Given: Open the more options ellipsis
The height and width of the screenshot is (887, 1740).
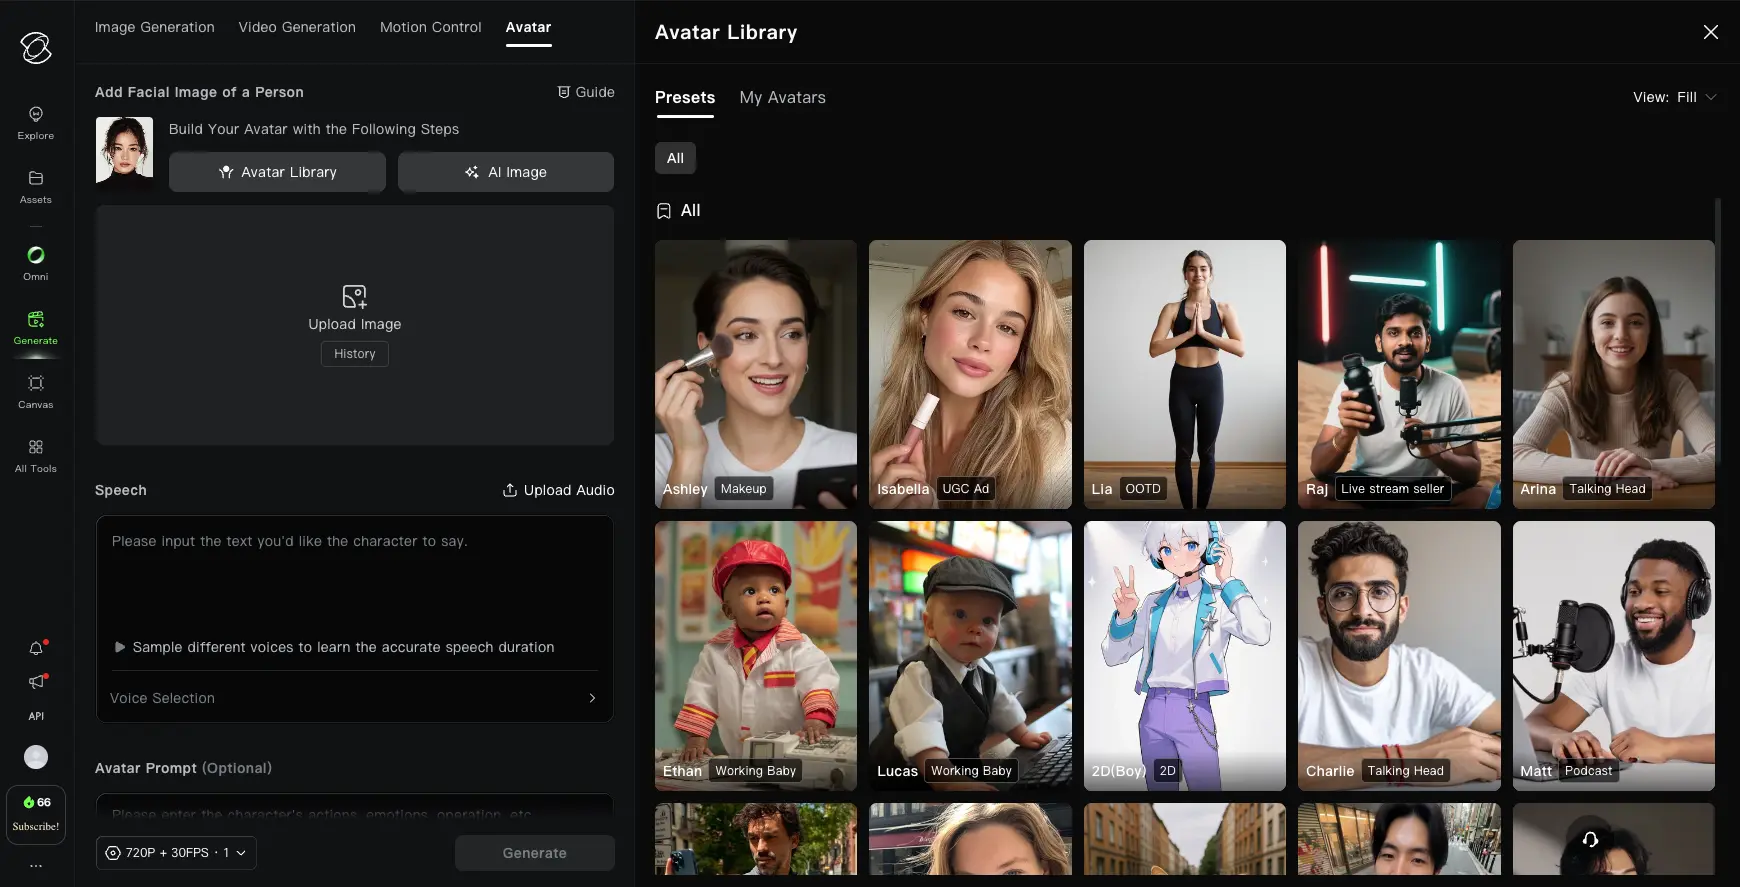Looking at the screenshot, I should (36, 866).
